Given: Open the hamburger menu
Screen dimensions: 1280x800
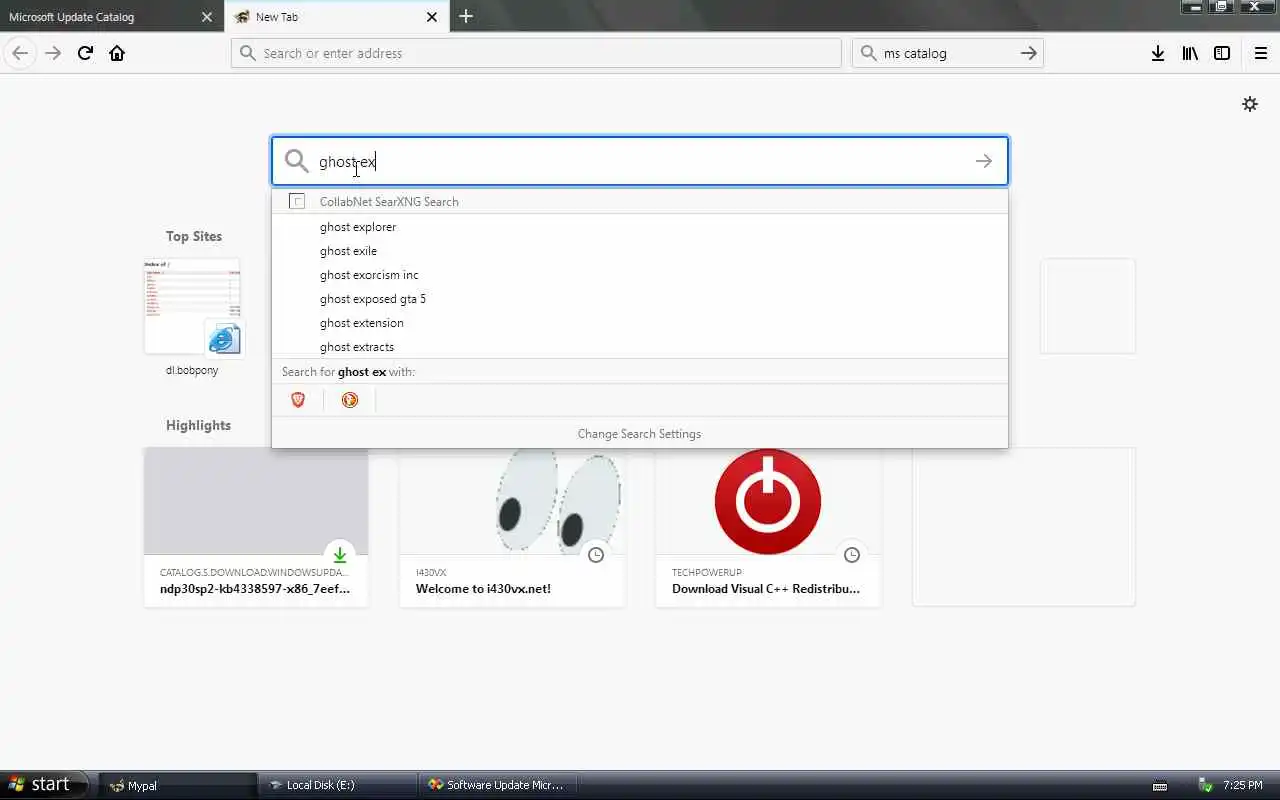Looking at the screenshot, I should (1261, 53).
